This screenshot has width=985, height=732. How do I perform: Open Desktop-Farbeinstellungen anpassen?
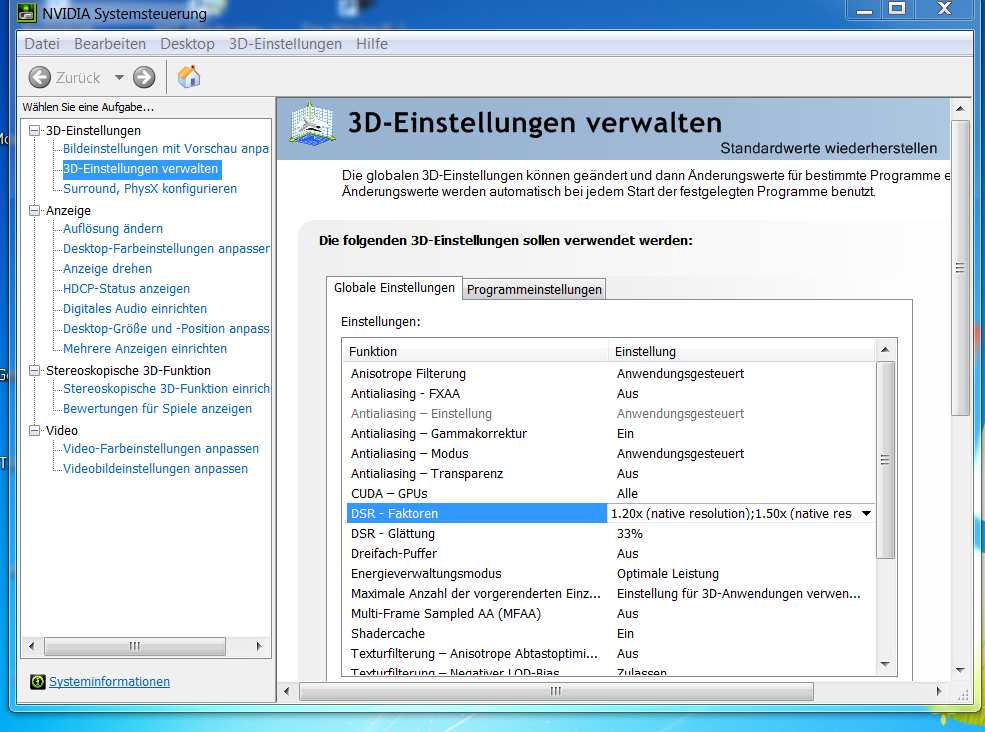tap(166, 249)
